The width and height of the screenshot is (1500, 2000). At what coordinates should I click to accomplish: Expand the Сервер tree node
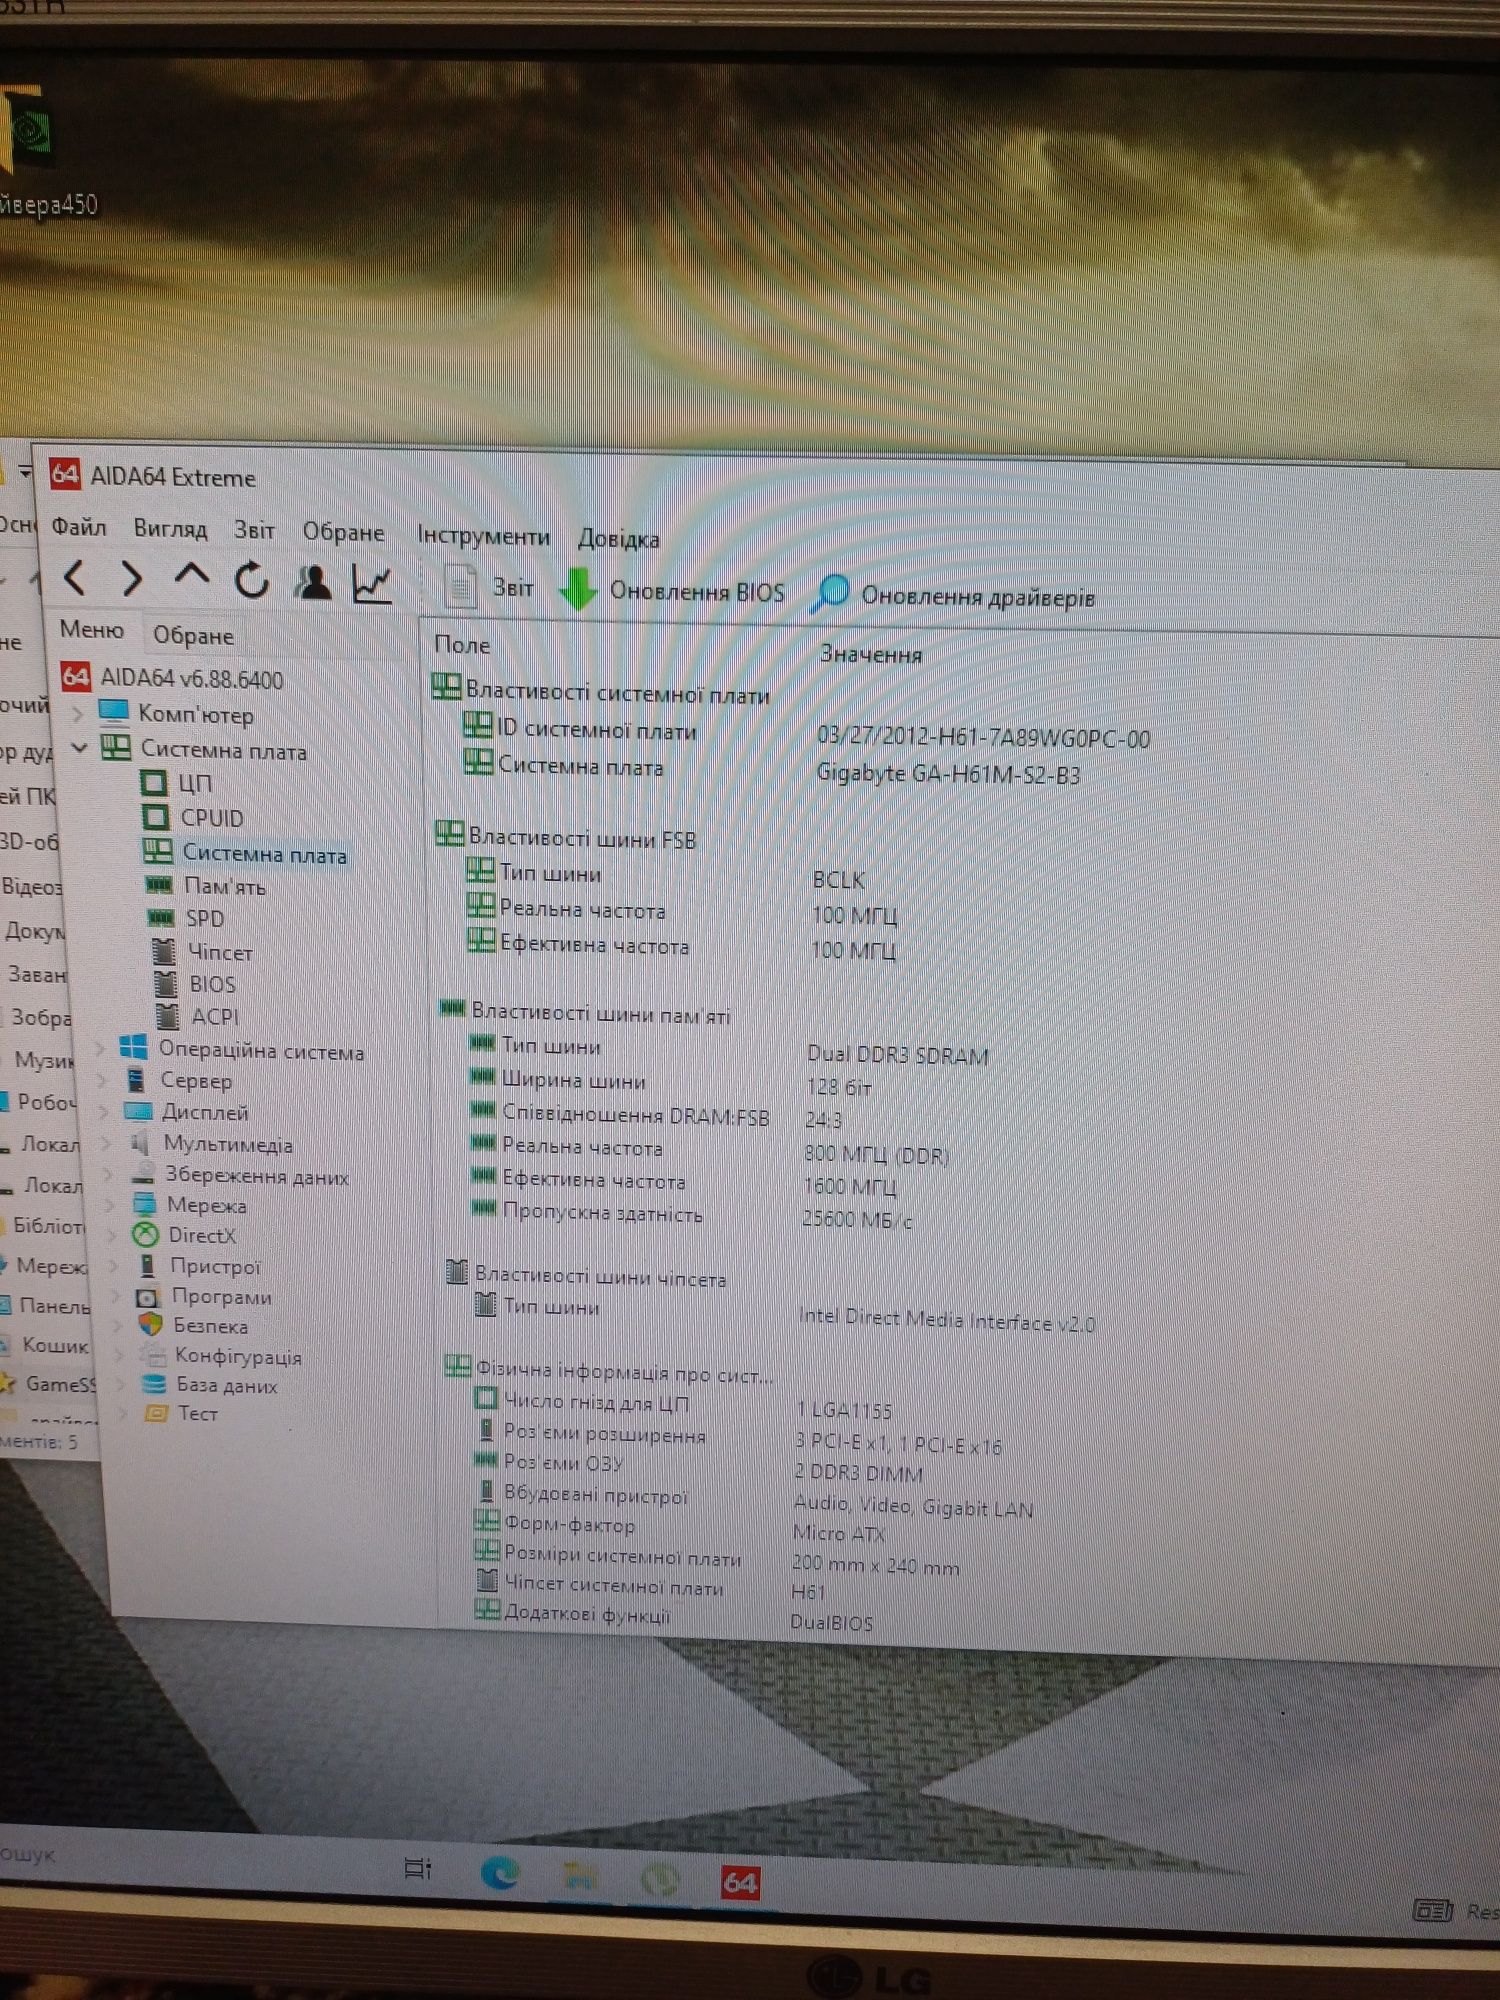click(101, 1080)
